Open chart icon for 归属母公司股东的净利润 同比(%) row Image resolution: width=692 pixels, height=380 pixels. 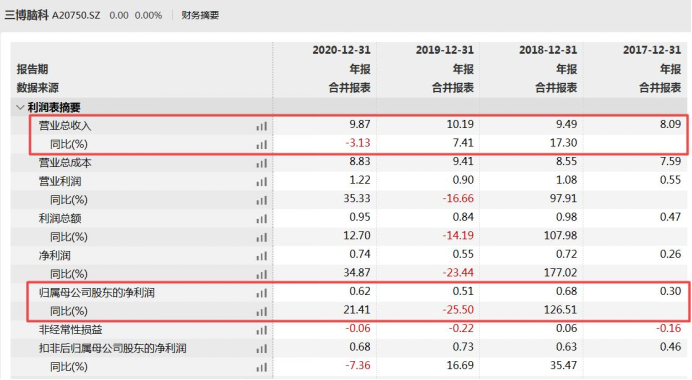tap(262, 312)
